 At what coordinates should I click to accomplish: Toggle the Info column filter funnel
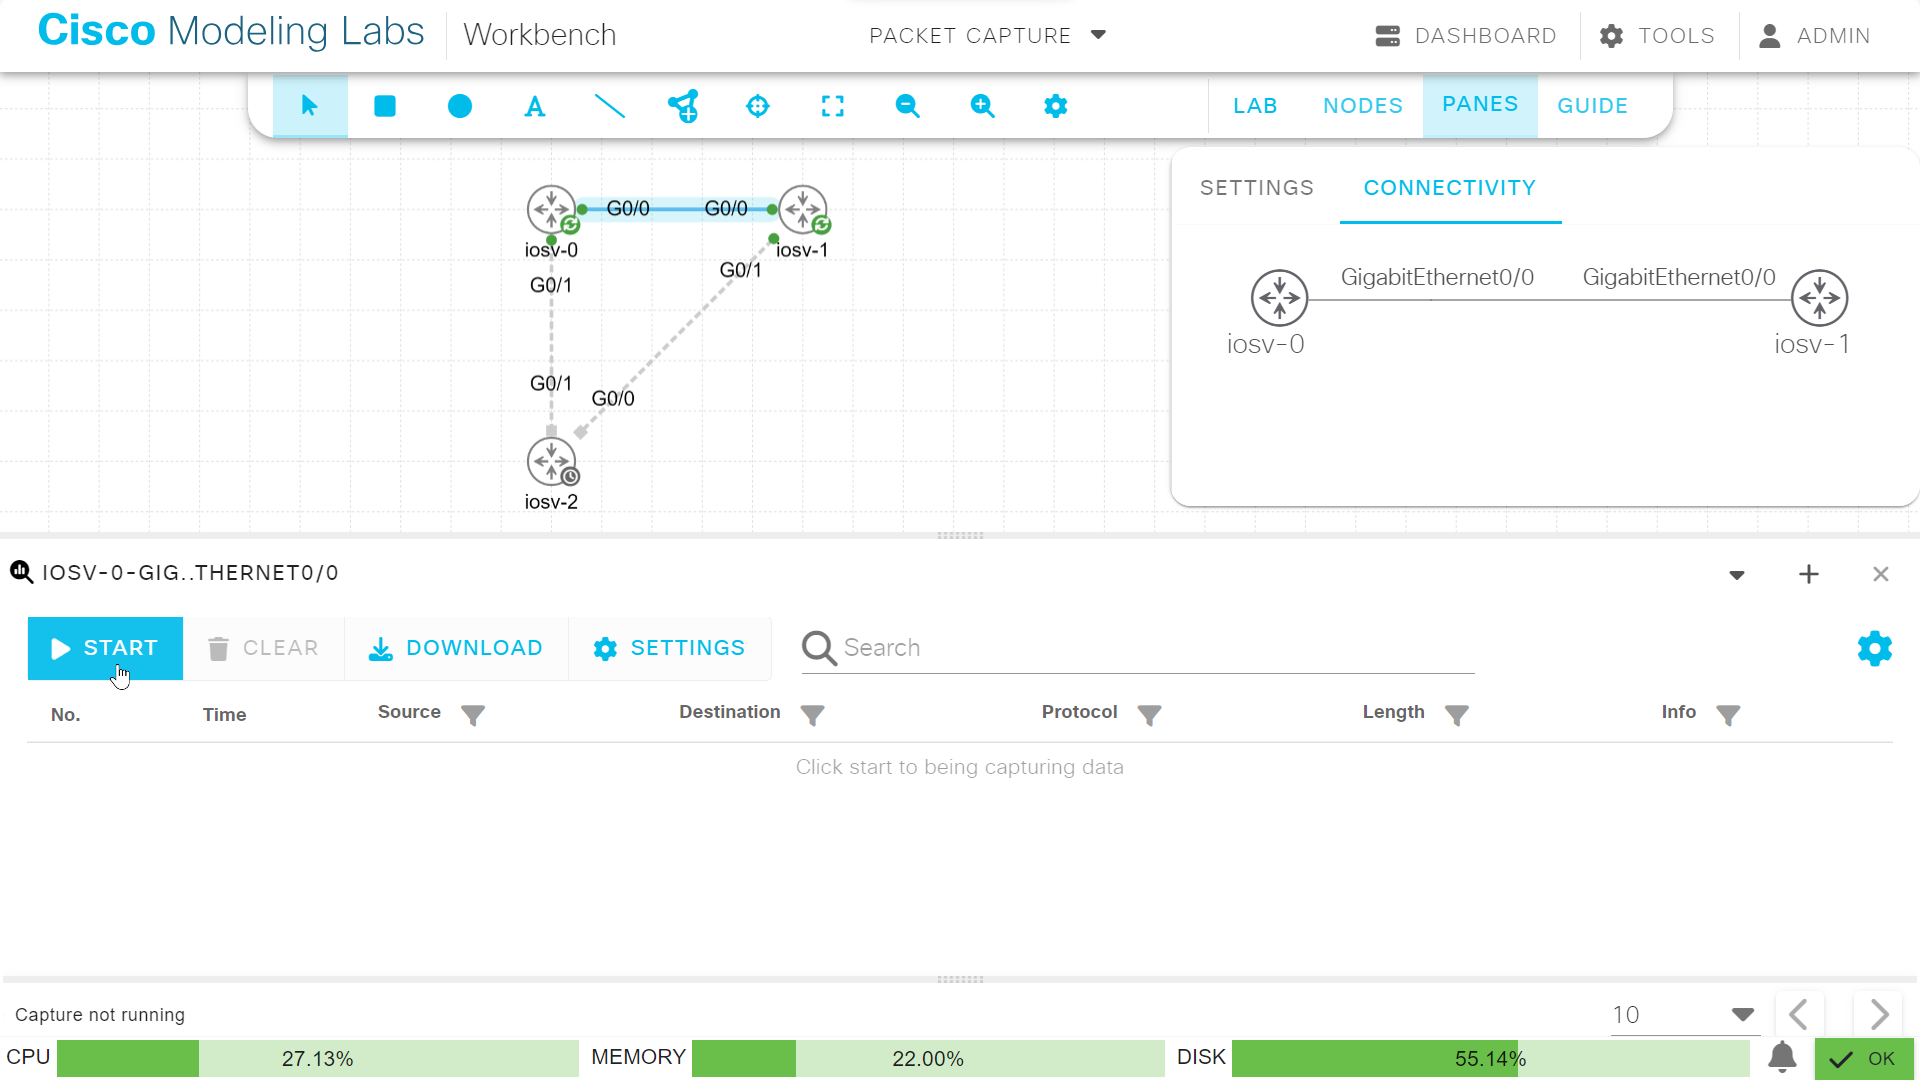tap(1729, 714)
